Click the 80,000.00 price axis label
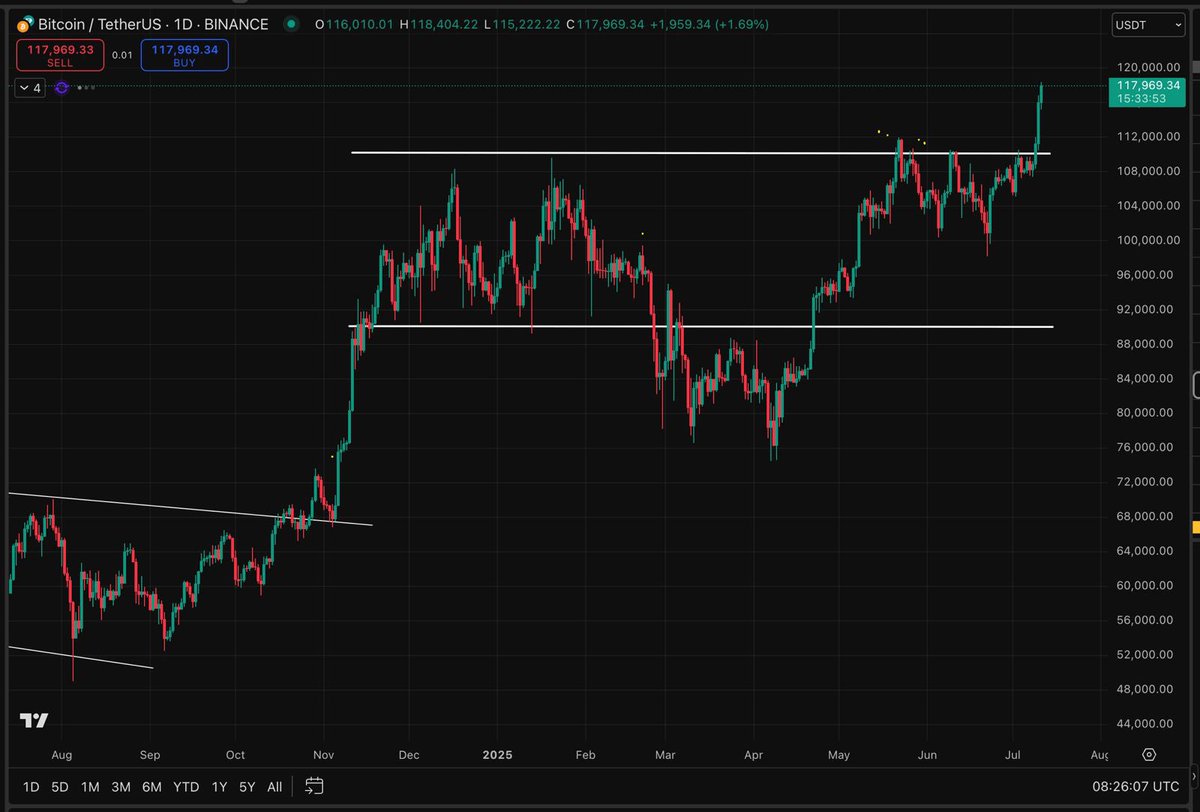Viewport: 1200px width, 812px height. click(x=1146, y=413)
